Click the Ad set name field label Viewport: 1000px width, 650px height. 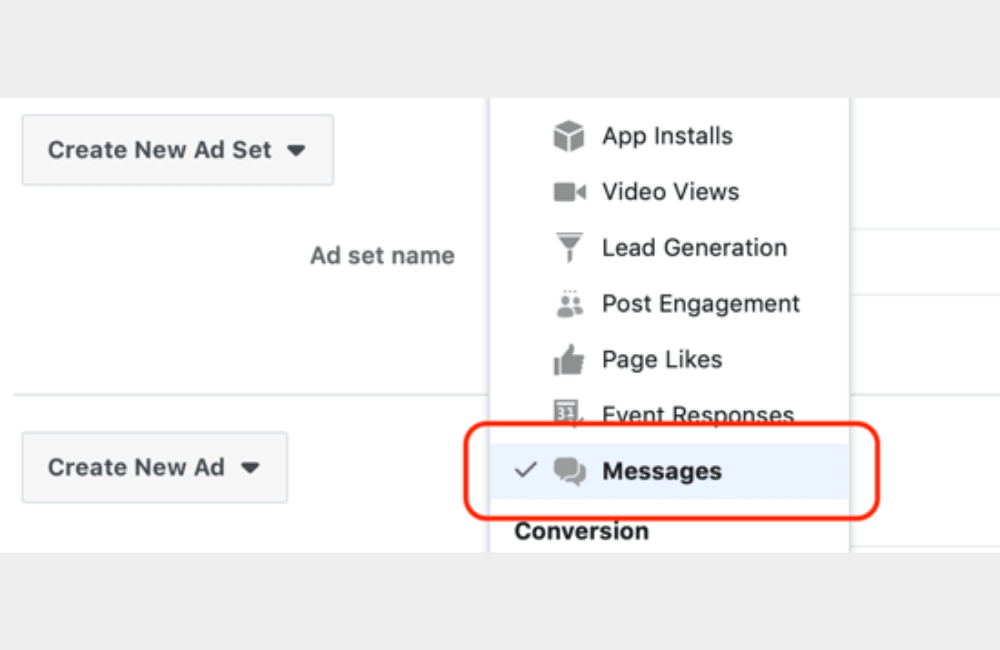[382, 255]
